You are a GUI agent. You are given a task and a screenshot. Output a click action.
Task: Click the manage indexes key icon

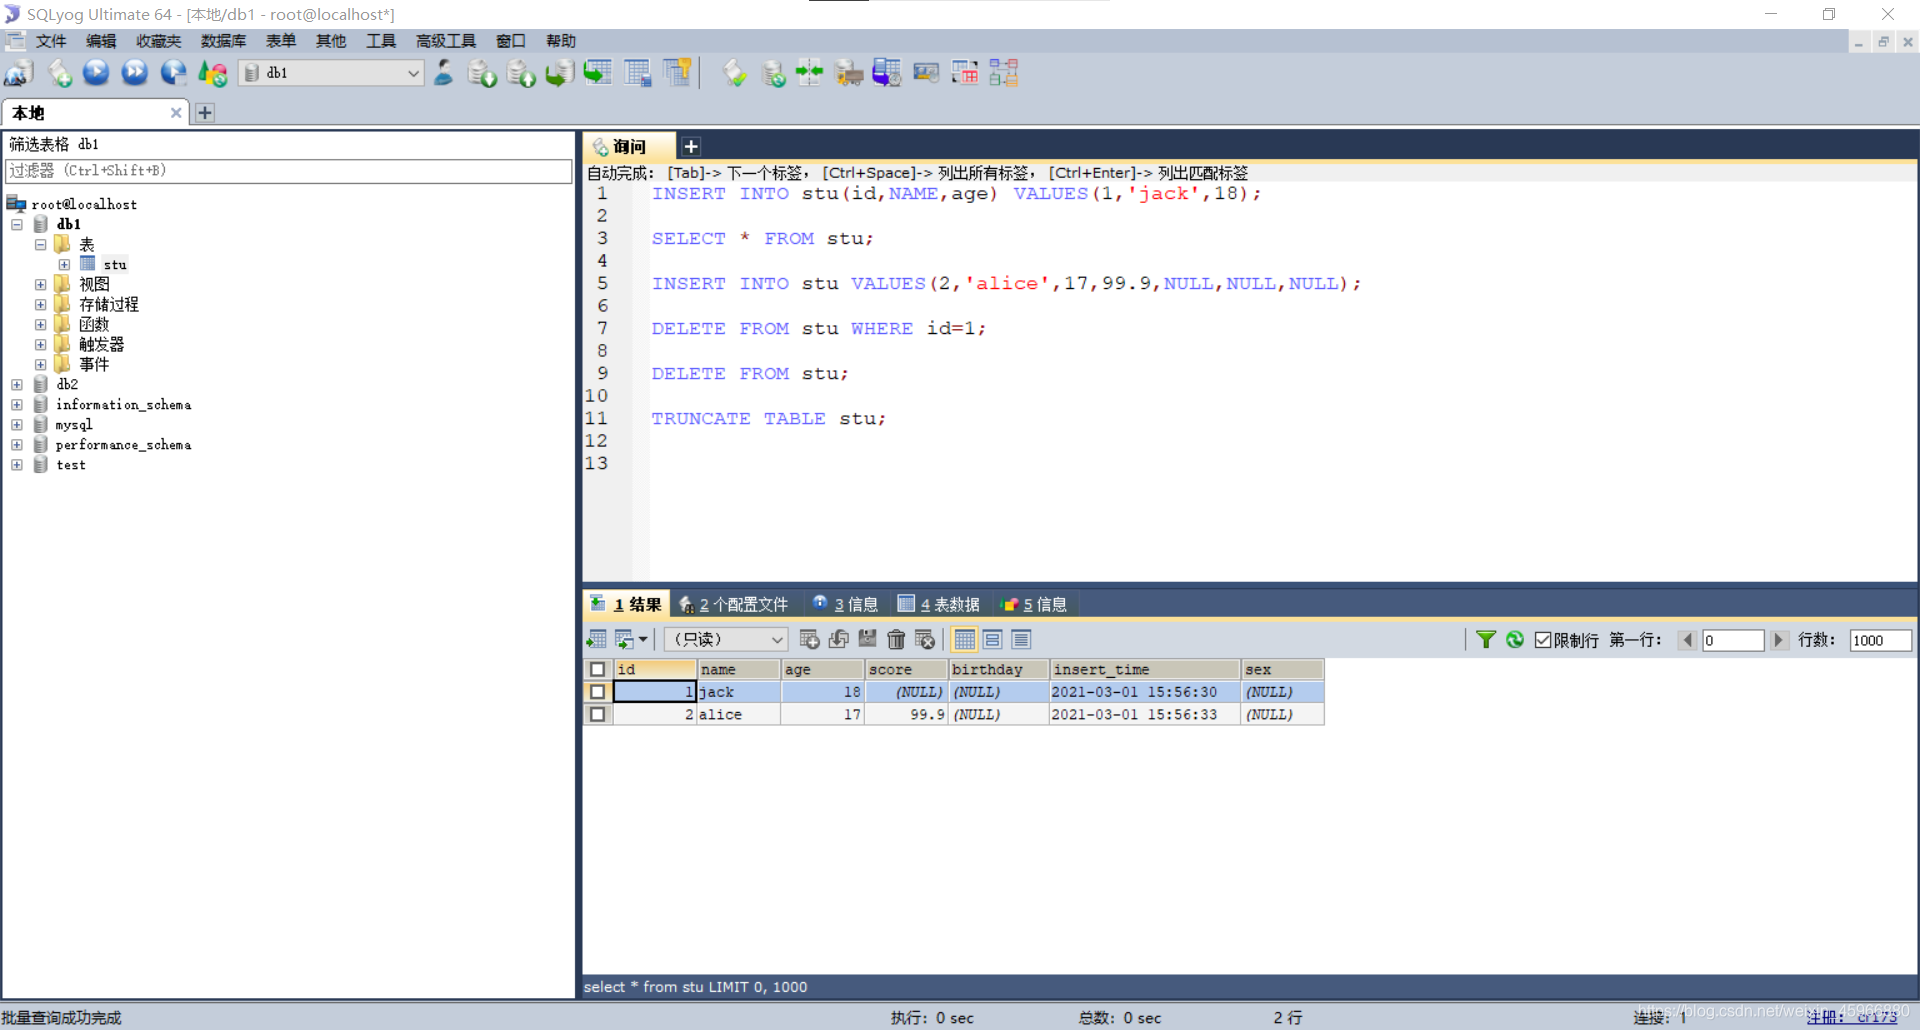pyautogui.click(x=677, y=73)
